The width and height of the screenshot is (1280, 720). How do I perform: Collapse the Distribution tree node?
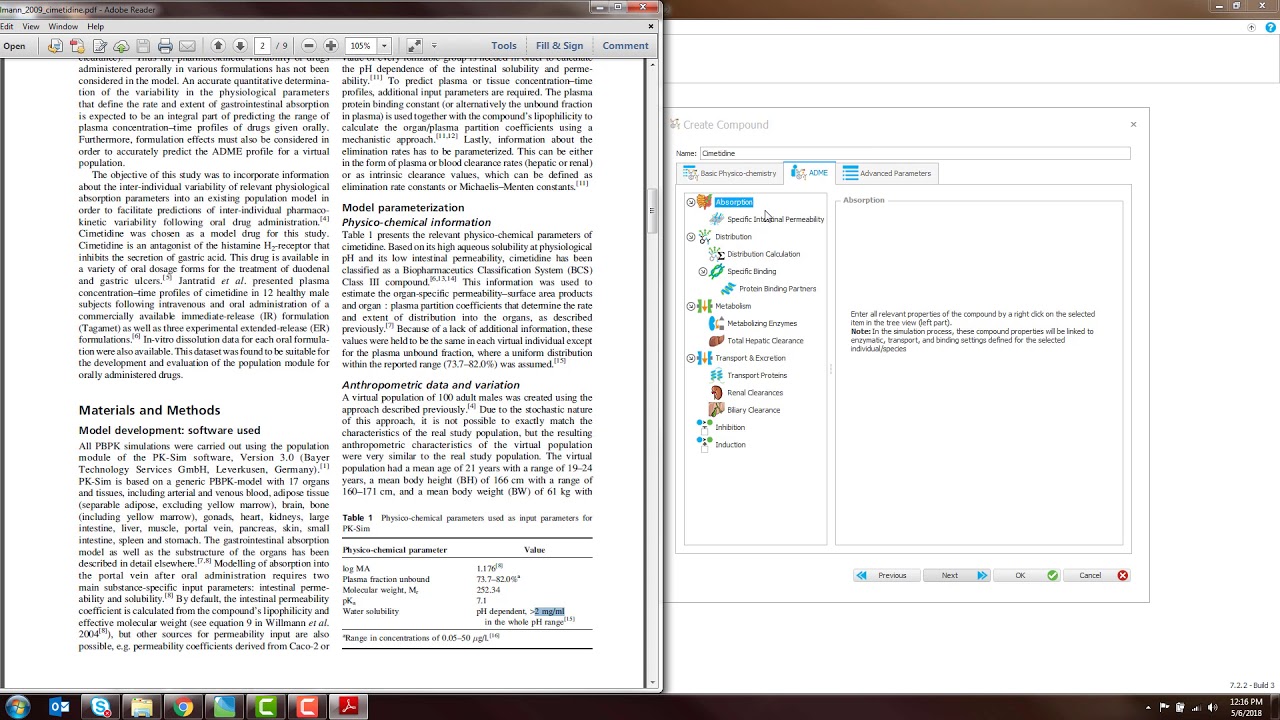point(690,237)
